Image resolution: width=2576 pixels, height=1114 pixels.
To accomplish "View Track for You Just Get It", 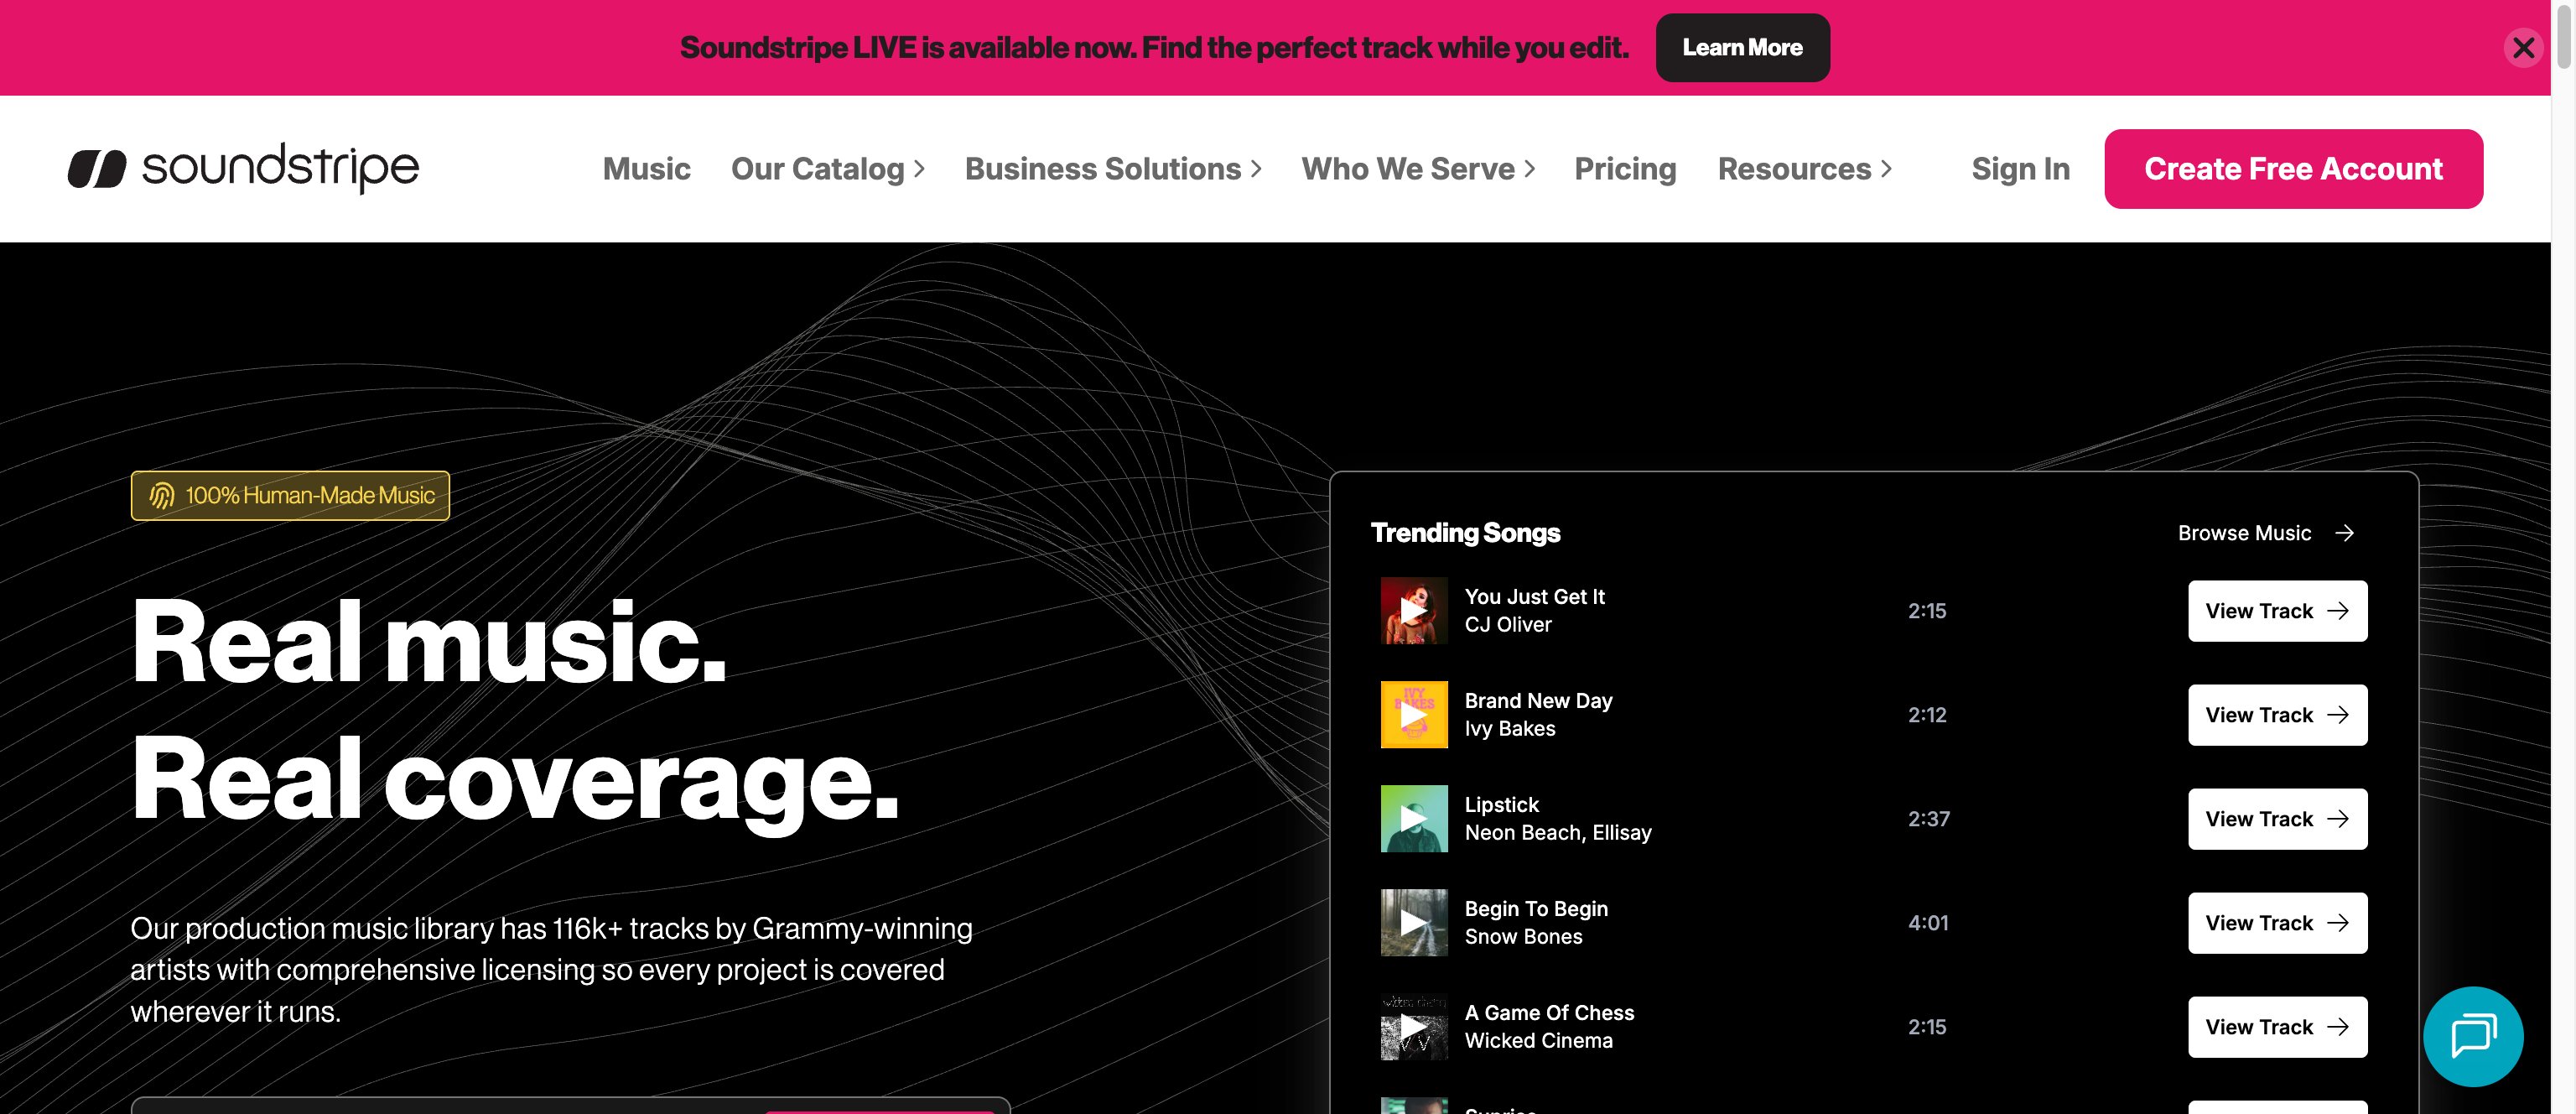I will [x=2277, y=610].
